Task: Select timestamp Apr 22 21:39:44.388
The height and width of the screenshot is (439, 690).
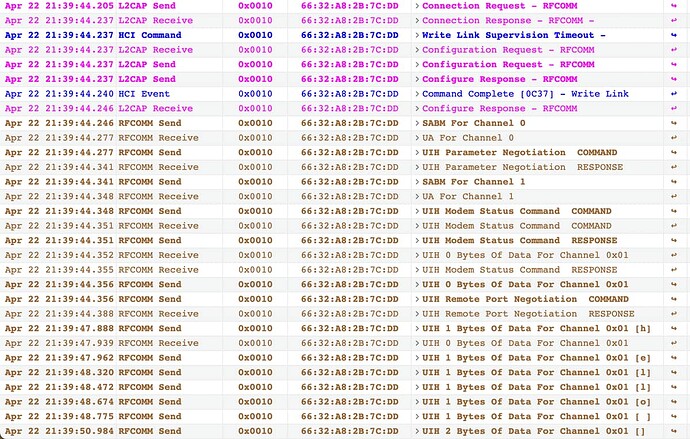Action: coord(59,314)
